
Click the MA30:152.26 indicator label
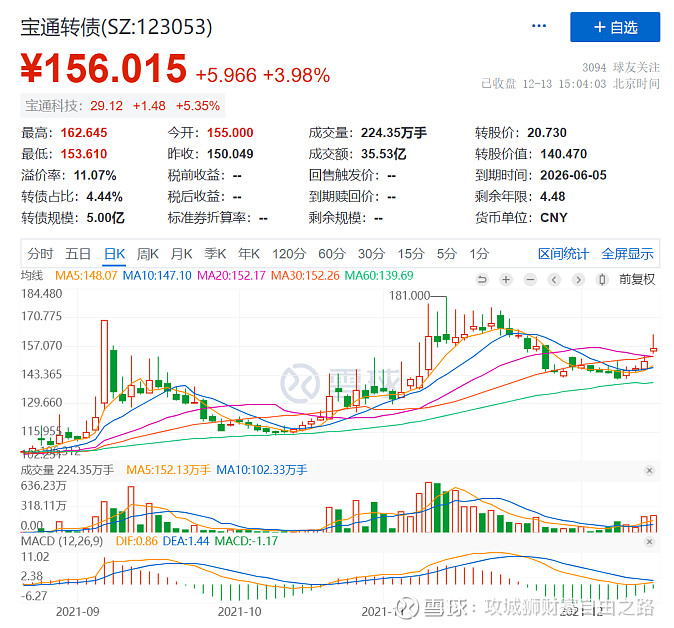305,276
